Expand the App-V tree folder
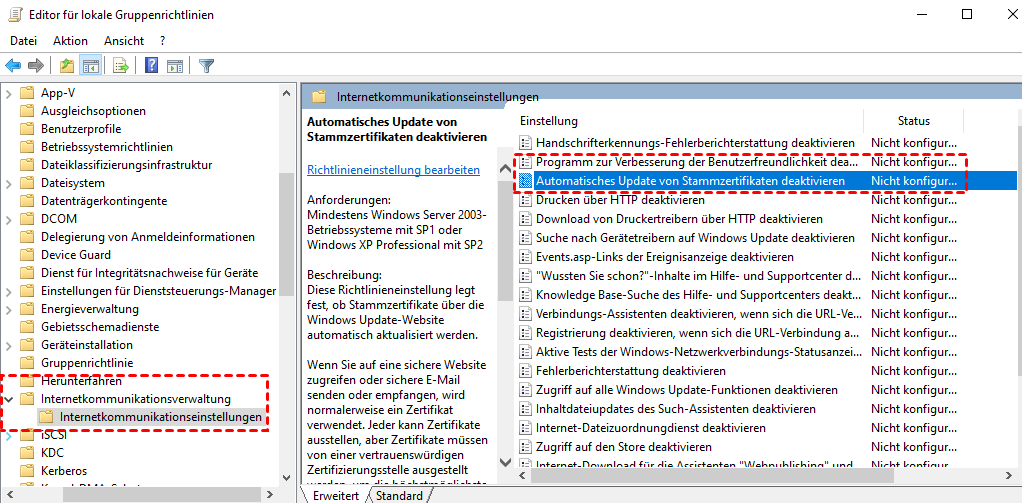This screenshot has width=1022, height=503. (x=9, y=93)
